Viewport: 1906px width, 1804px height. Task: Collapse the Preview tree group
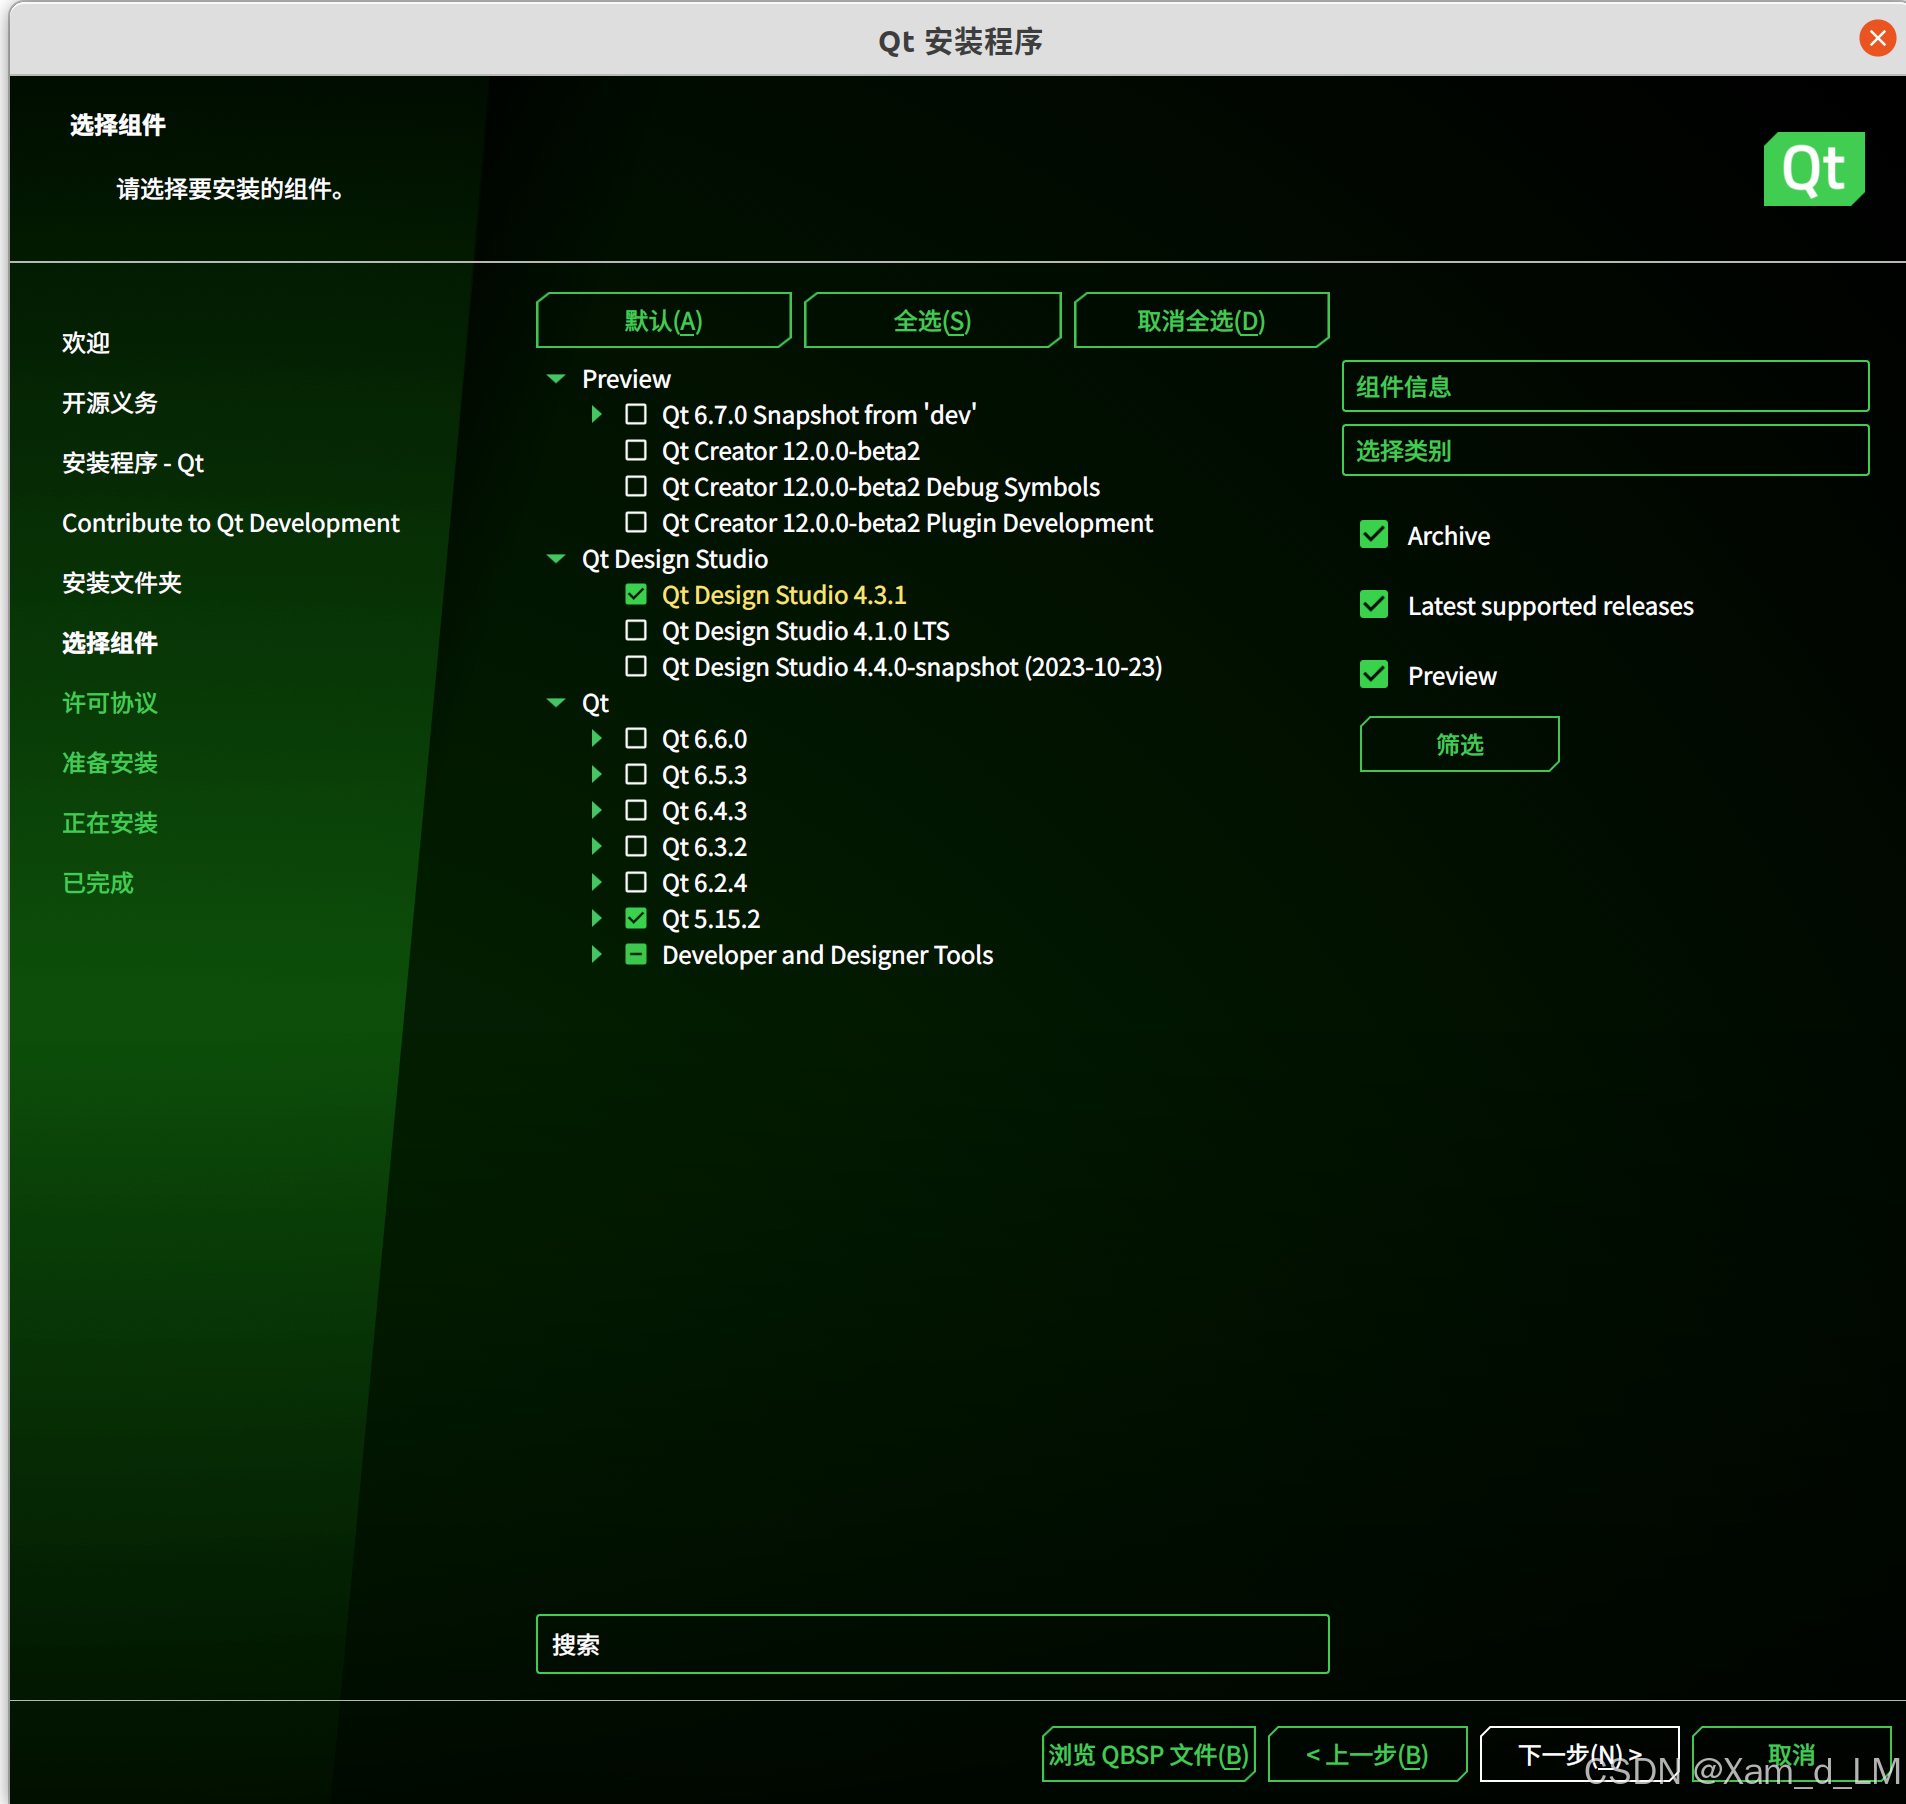556,378
